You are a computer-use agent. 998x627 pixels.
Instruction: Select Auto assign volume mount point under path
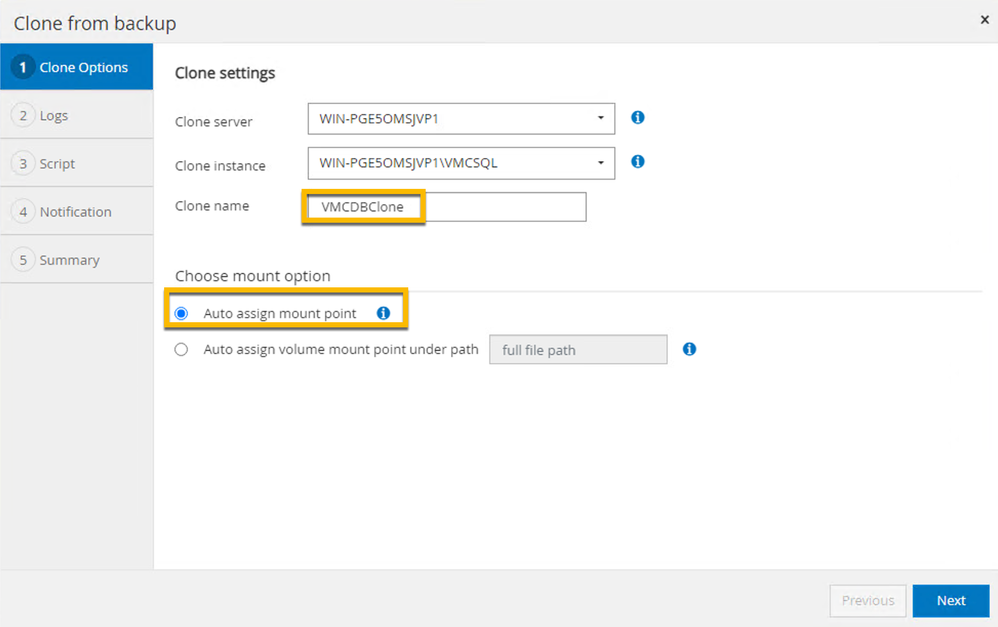181,349
